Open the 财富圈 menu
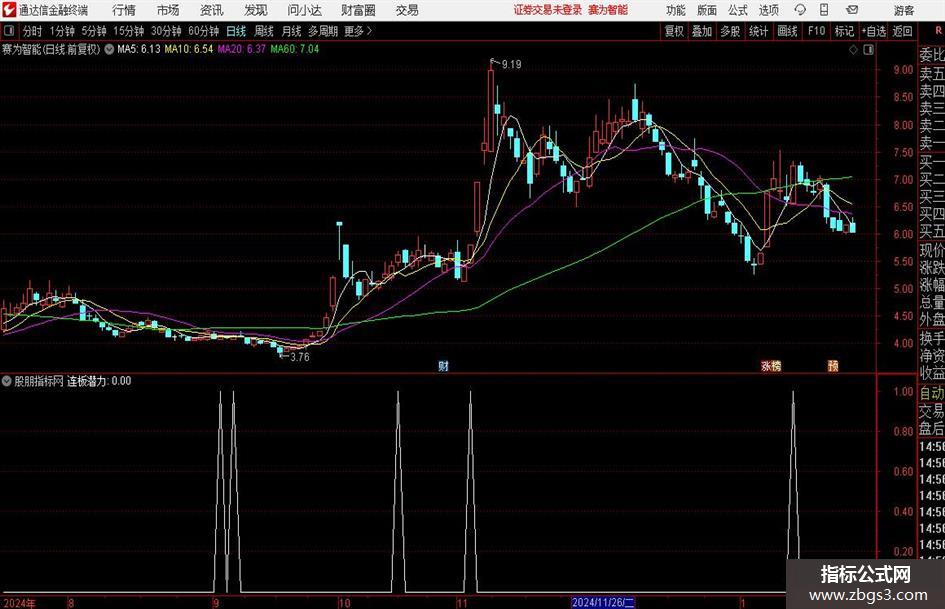Viewport: 945px width, 609px height. [x=358, y=10]
